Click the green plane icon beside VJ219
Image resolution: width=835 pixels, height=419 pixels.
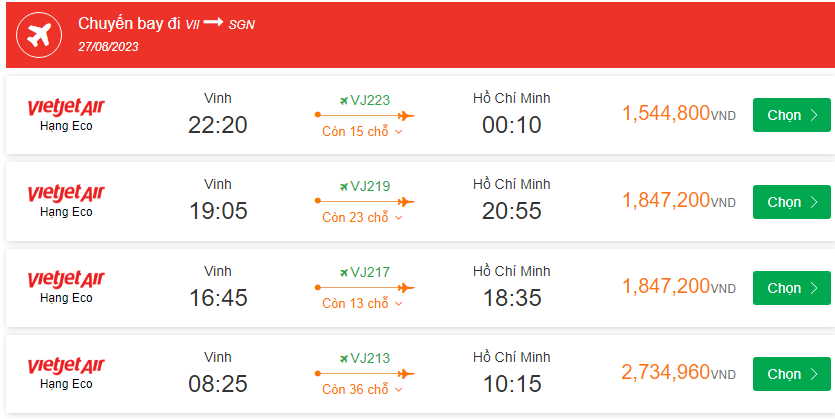pos(344,186)
